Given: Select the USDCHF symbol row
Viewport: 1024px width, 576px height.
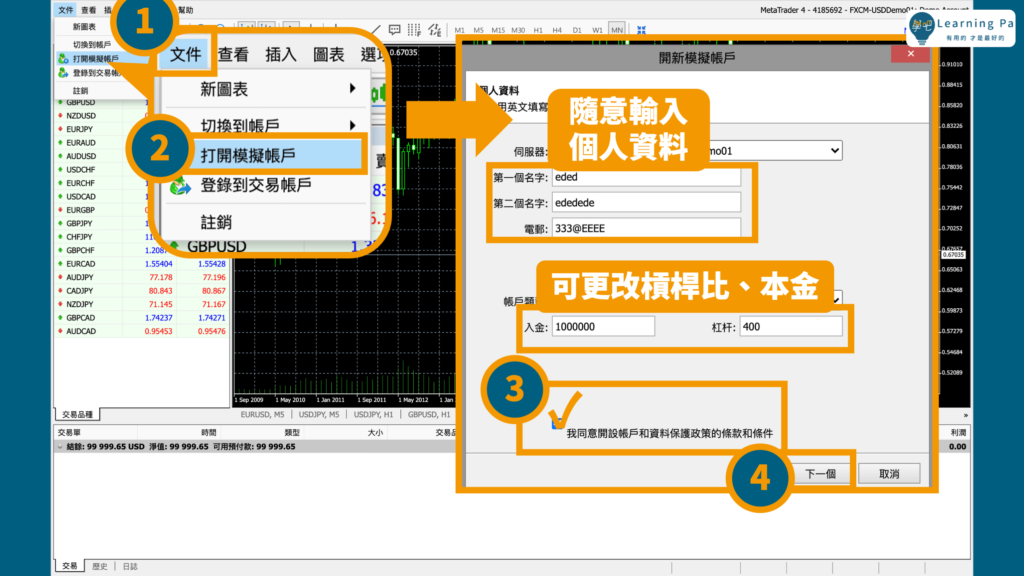Looking at the screenshot, I should [103, 170].
